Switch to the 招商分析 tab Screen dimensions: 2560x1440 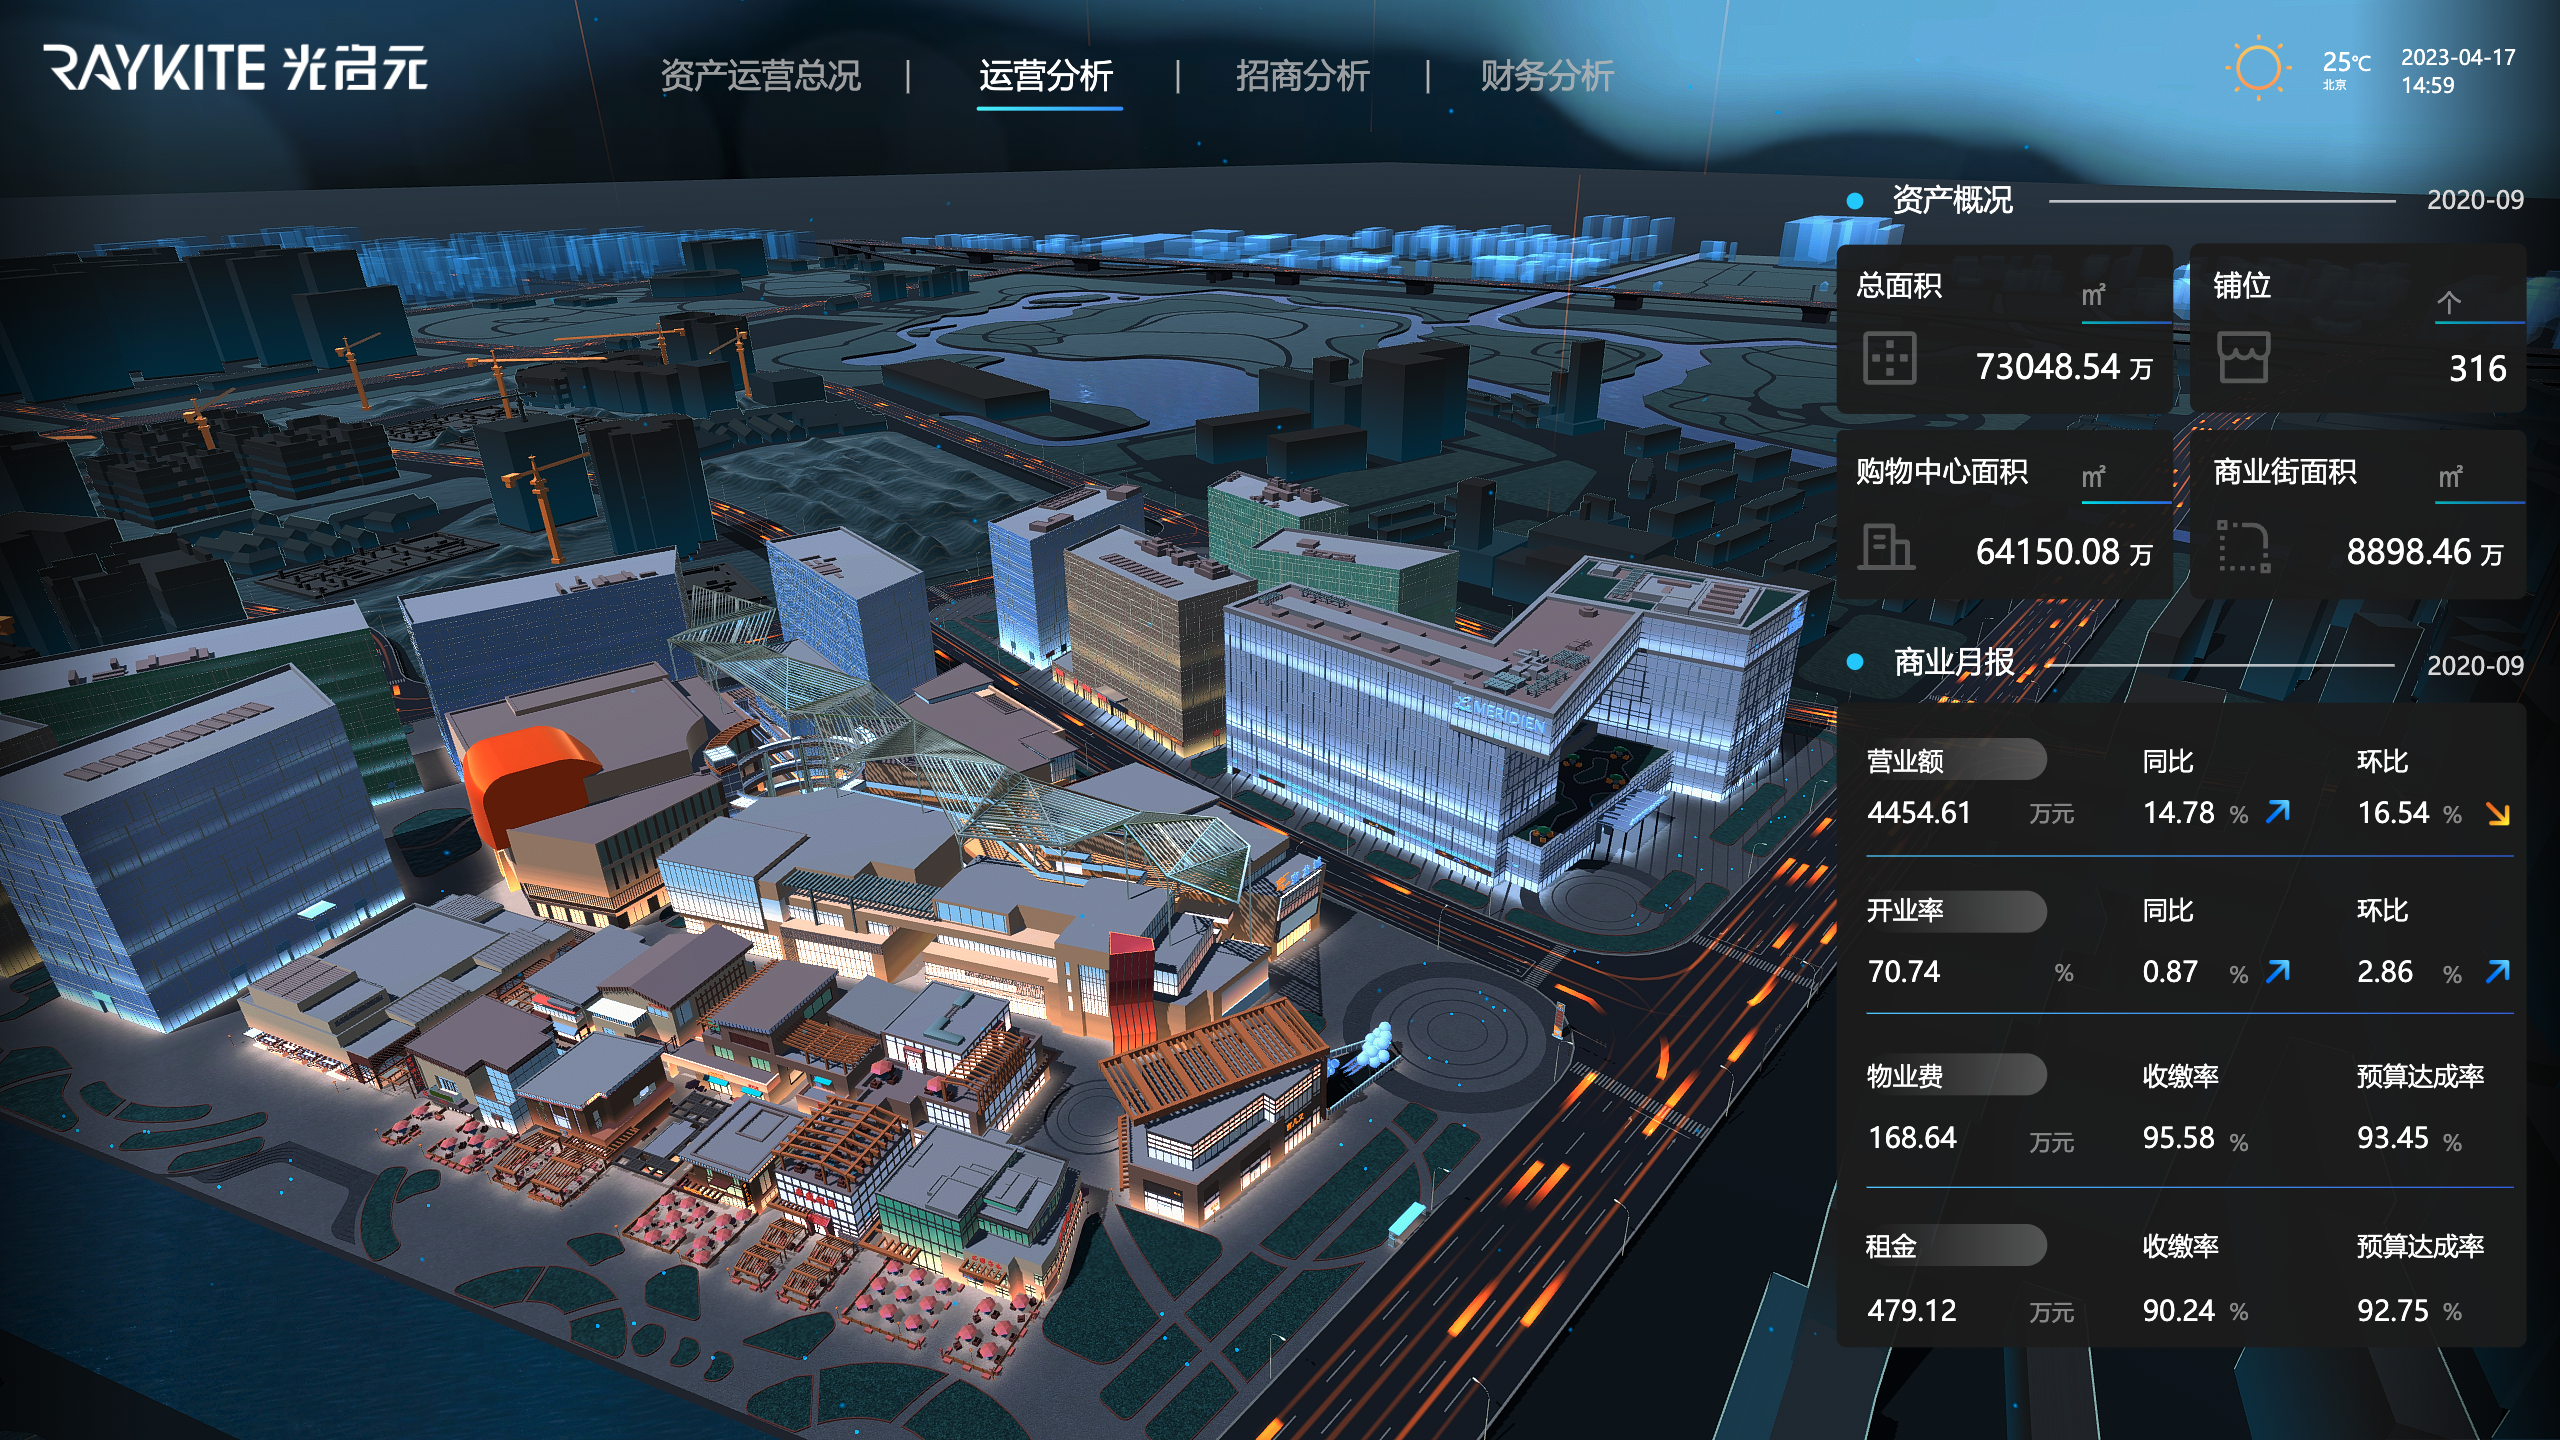(x=1302, y=76)
